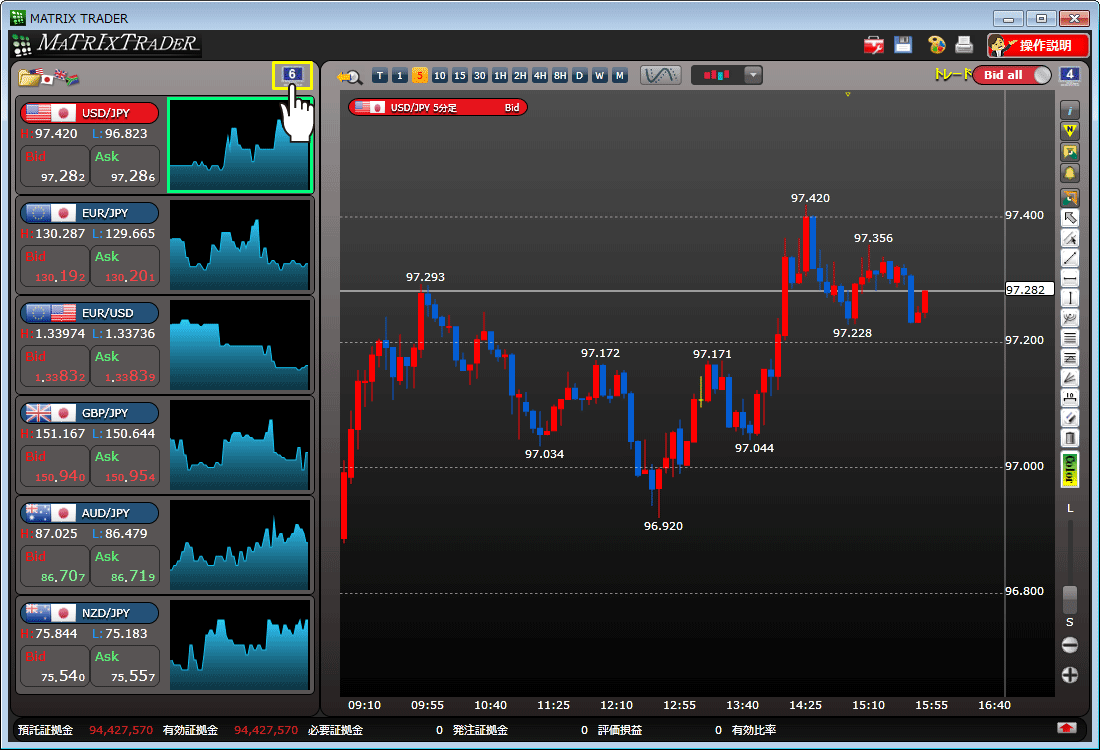
Task: Click the minus zoom out icon
Action: coord(1070,645)
